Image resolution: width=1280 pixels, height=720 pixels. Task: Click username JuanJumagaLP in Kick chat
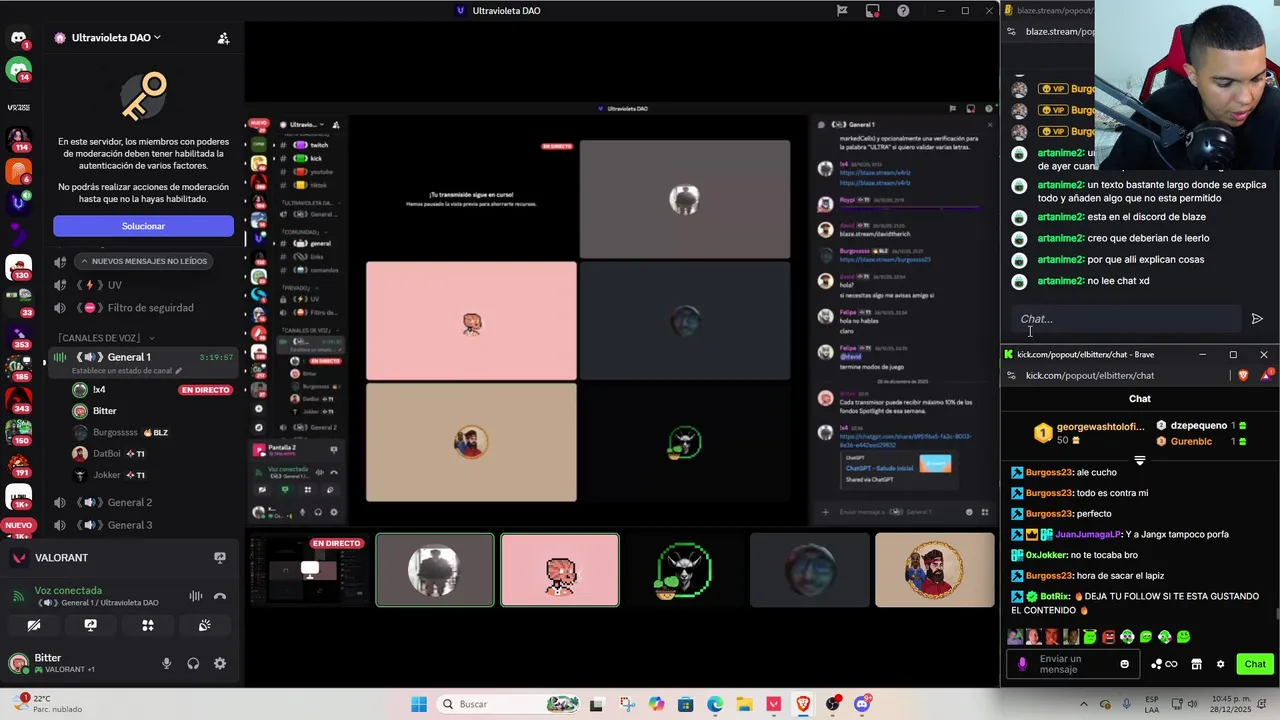(1087, 534)
